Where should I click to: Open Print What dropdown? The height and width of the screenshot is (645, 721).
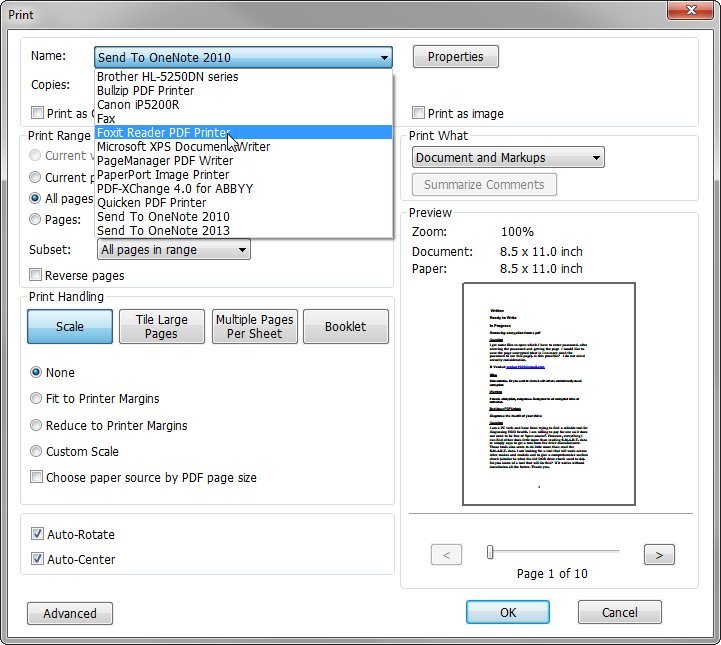coord(508,158)
